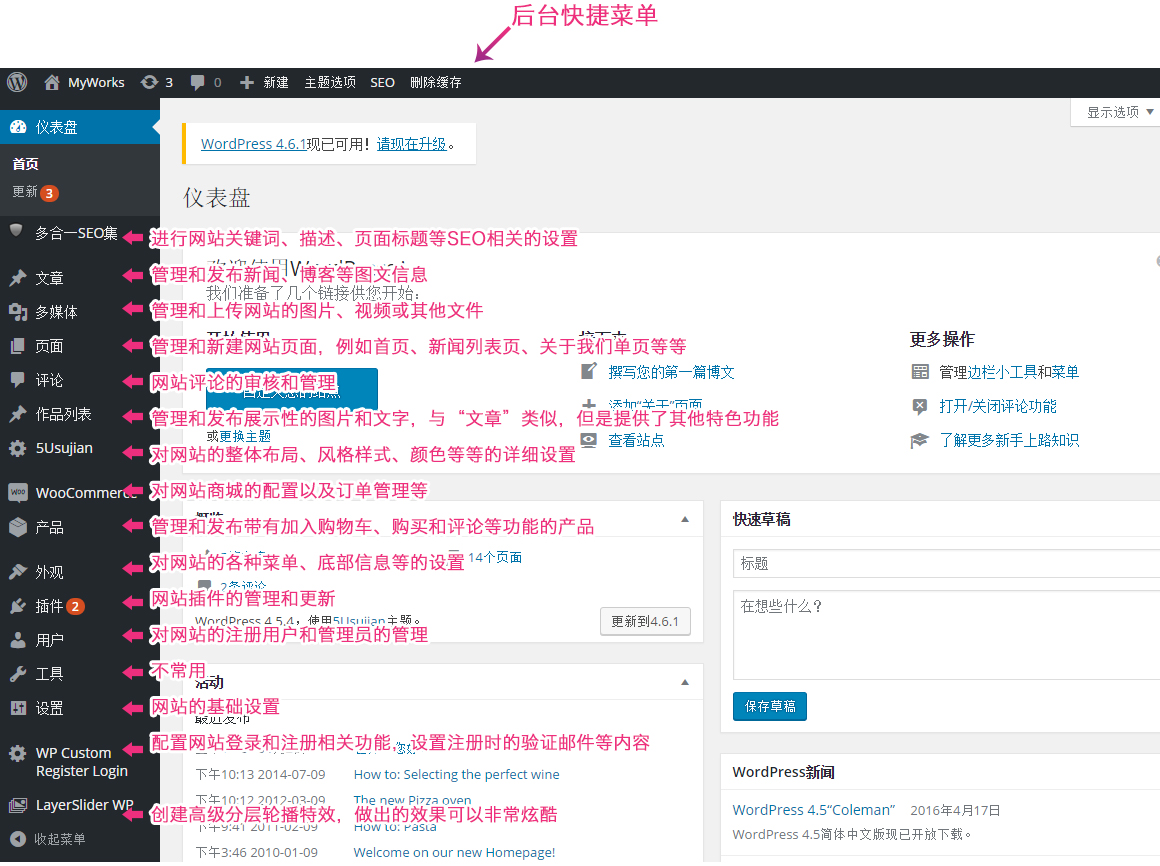Open WordPress 4.5"Coleman" news link
The height and width of the screenshot is (866, 1160).
click(814, 810)
